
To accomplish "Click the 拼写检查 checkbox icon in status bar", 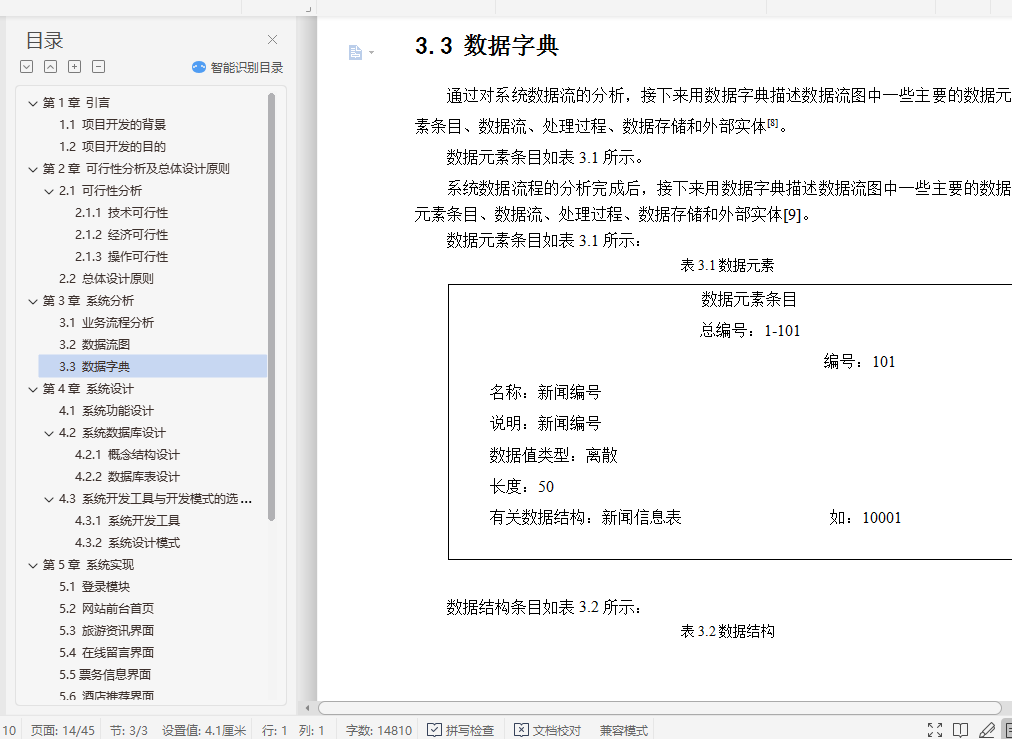I will coord(434,730).
